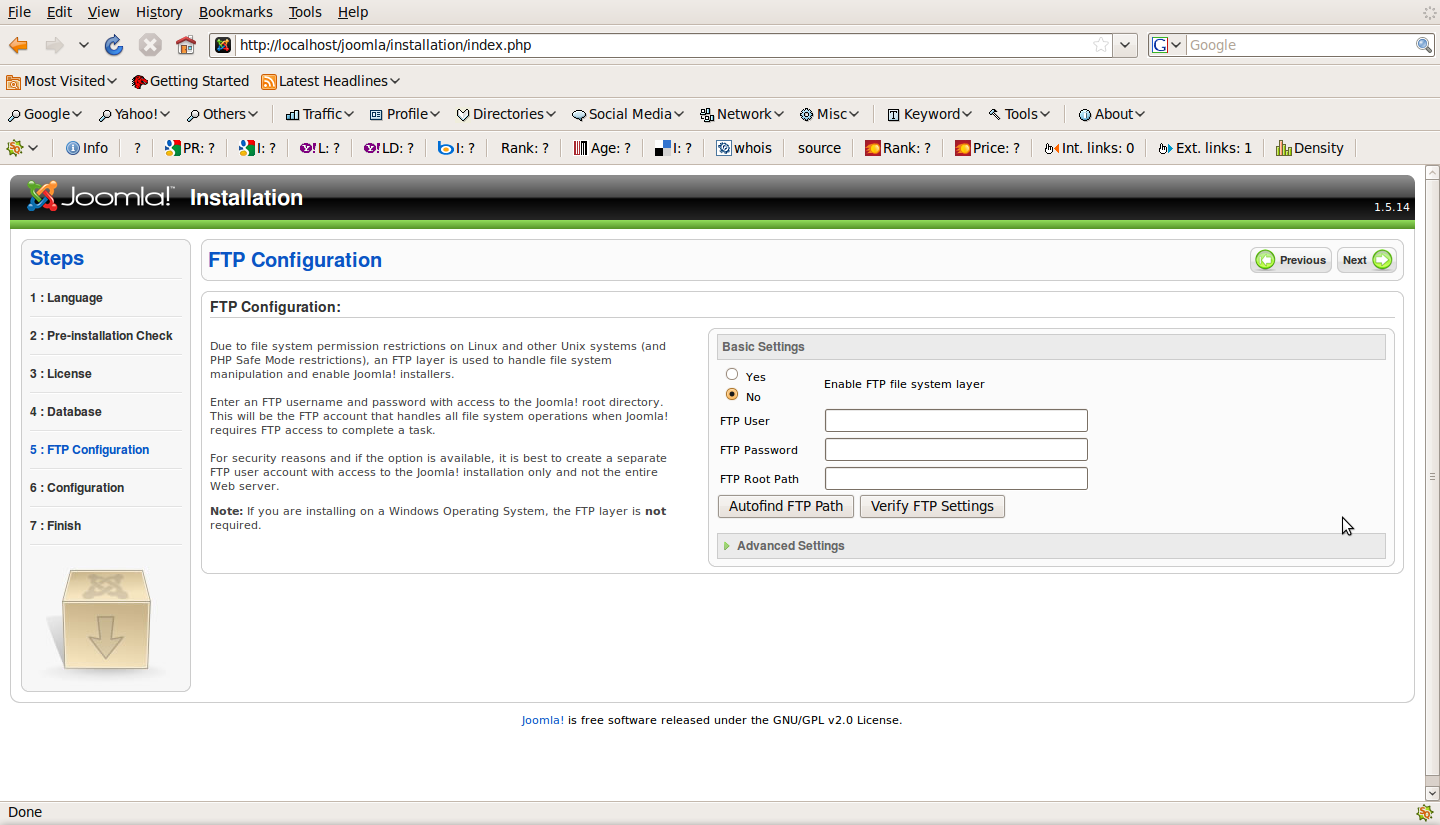
Task: Click the source toolbar item
Action: click(x=819, y=148)
